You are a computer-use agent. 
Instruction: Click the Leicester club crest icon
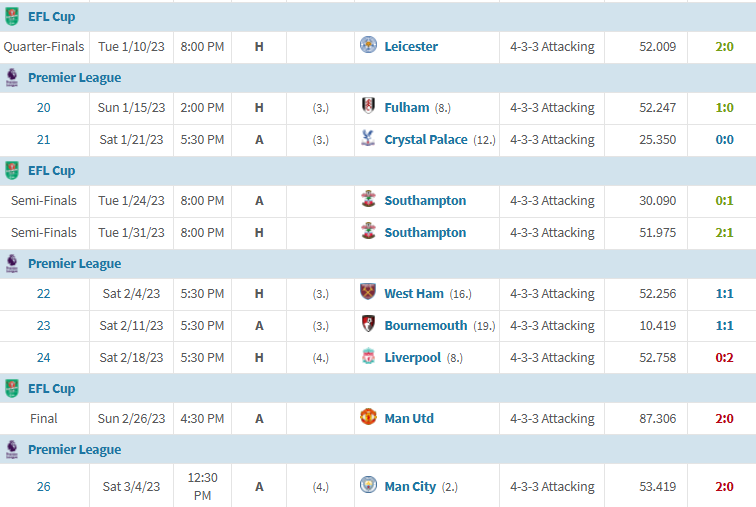coord(368,45)
